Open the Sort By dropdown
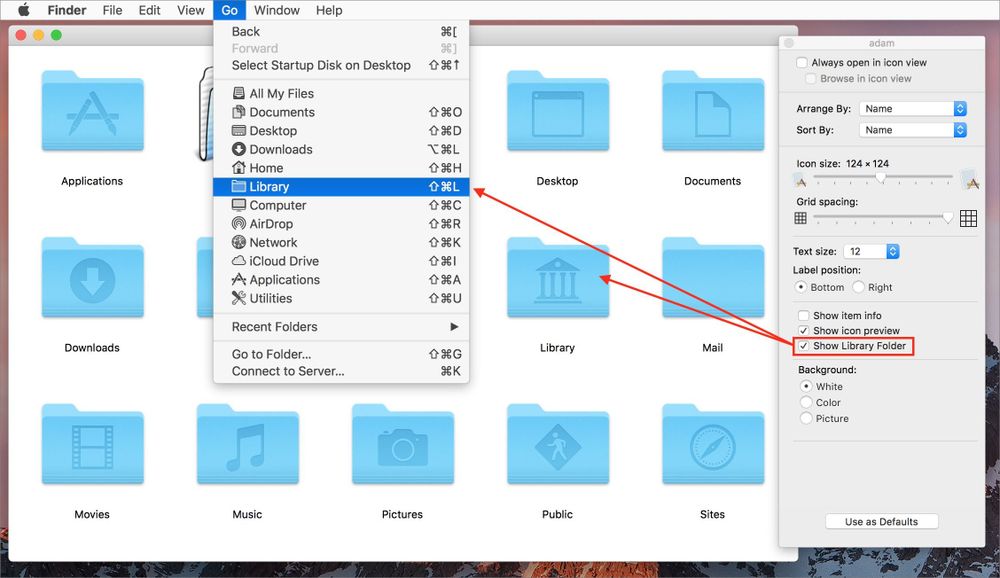Viewport: 1000px width, 578px height. point(913,130)
